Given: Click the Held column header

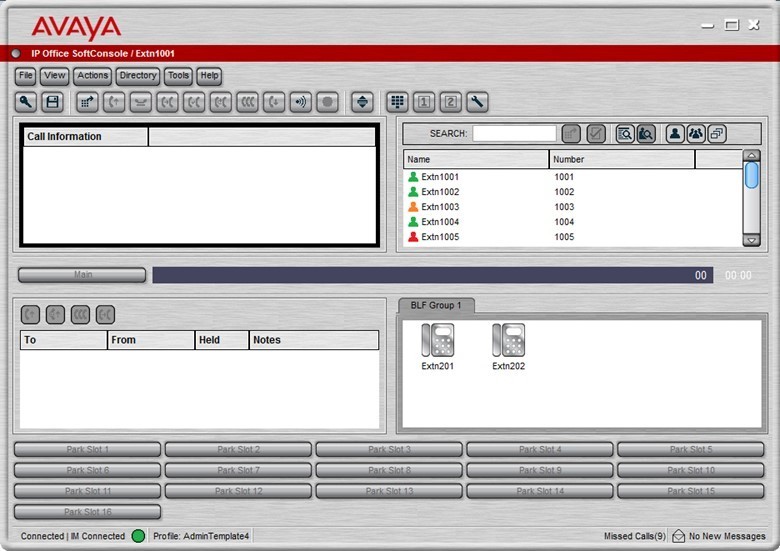Looking at the screenshot, I should (x=222, y=340).
